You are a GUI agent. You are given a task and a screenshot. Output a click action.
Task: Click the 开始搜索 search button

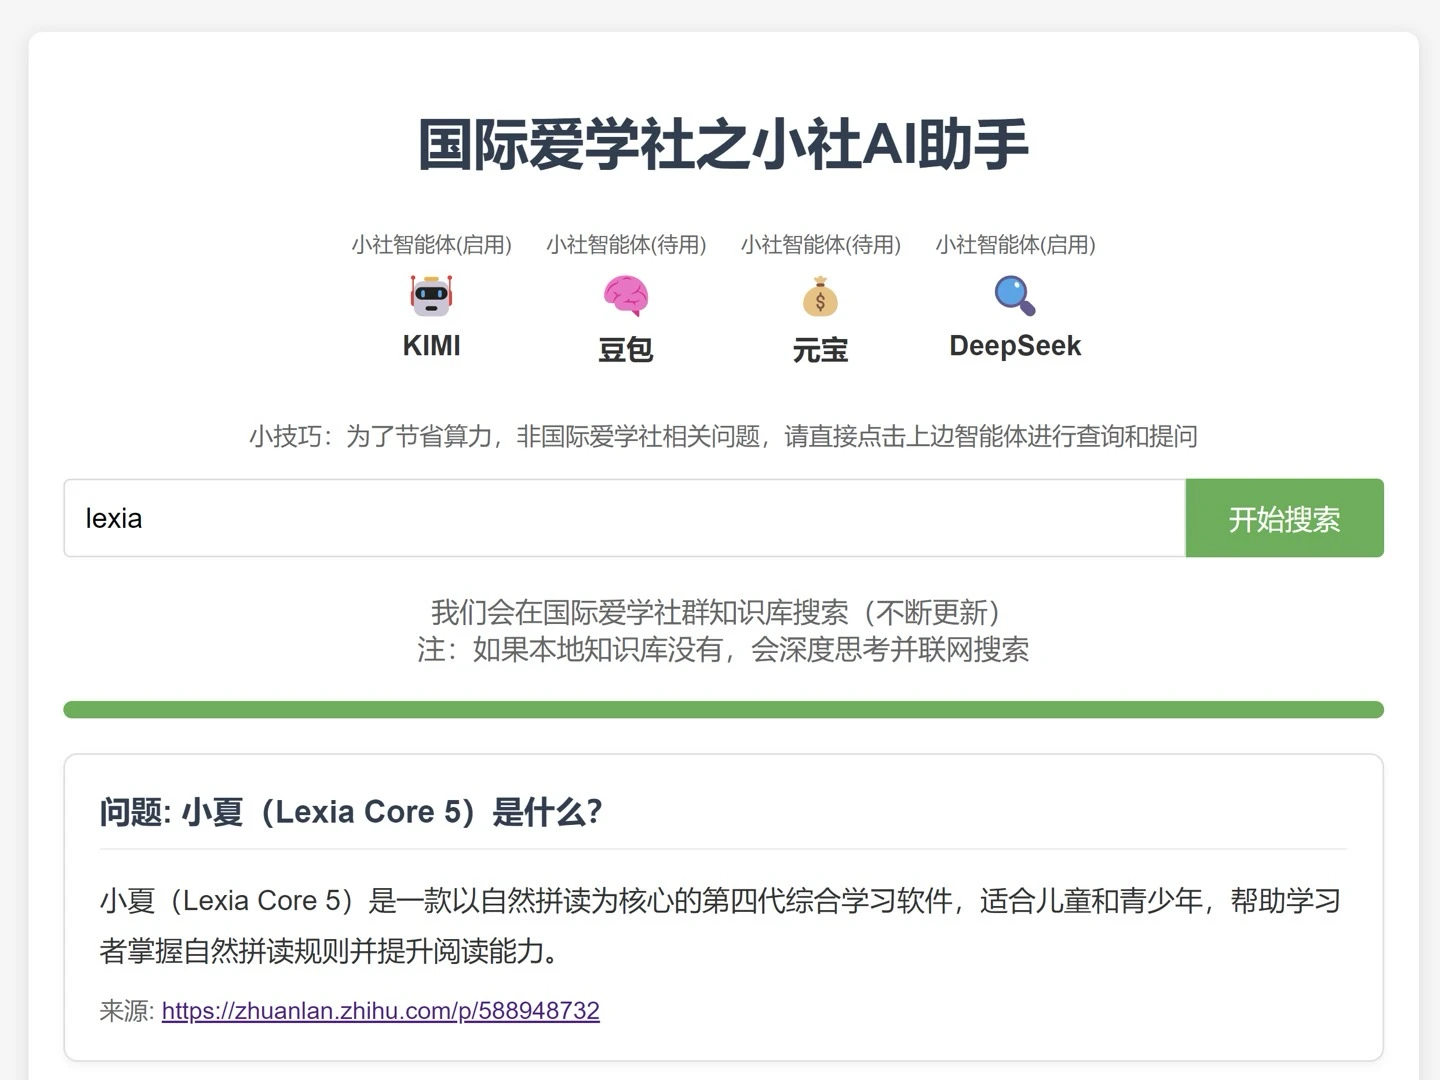tap(1284, 518)
